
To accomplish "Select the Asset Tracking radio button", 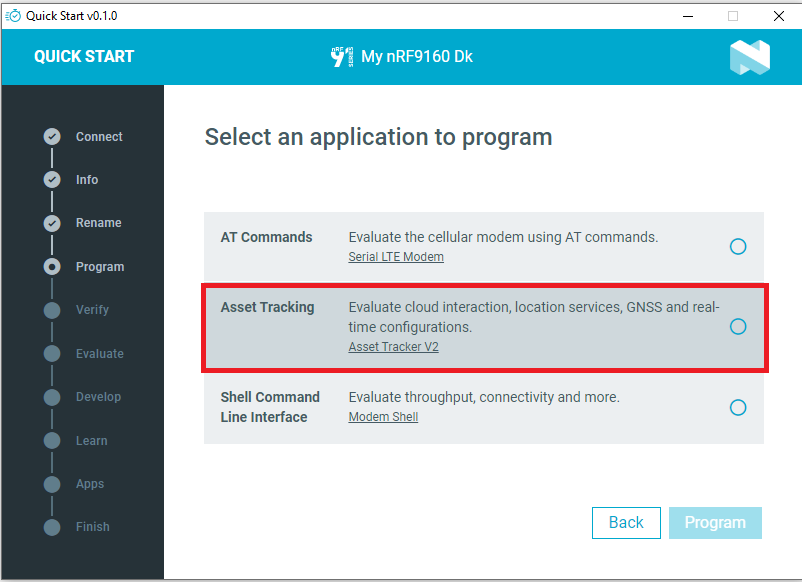I will pos(738,326).
